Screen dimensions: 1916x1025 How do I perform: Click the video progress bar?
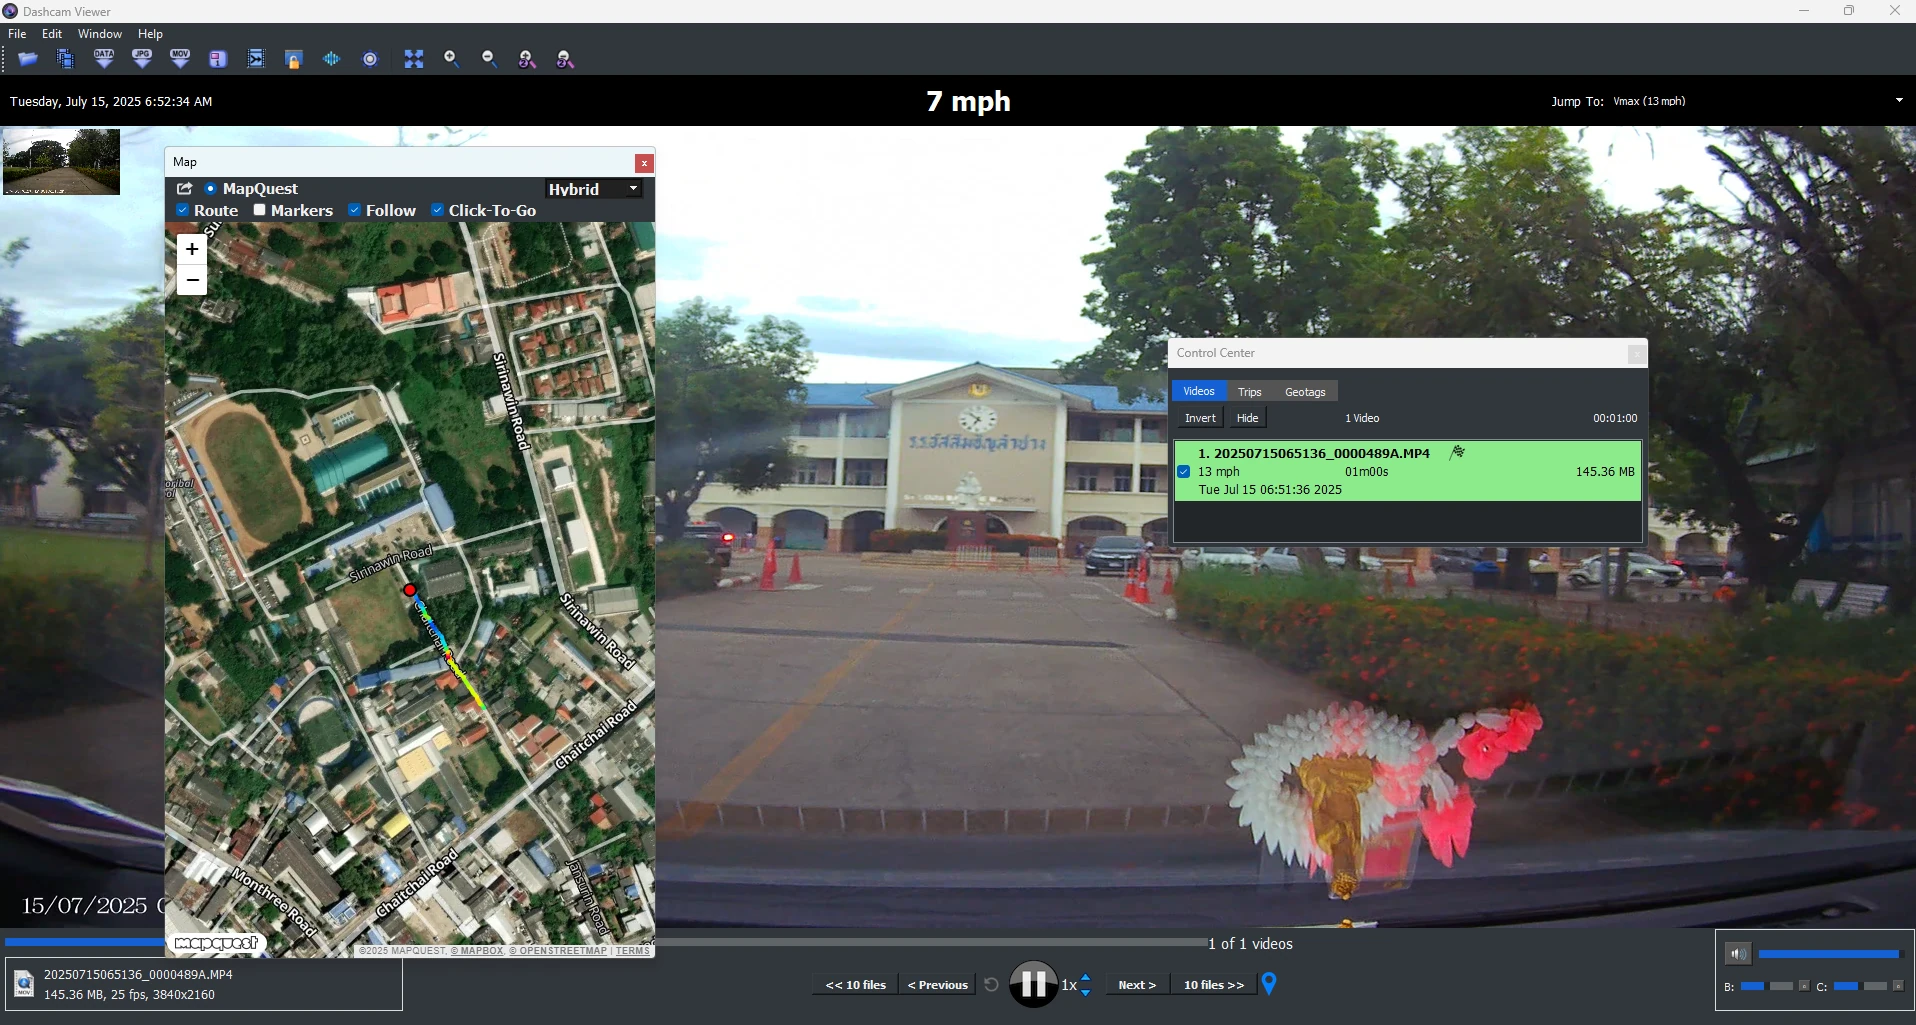click(x=606, y=942)
